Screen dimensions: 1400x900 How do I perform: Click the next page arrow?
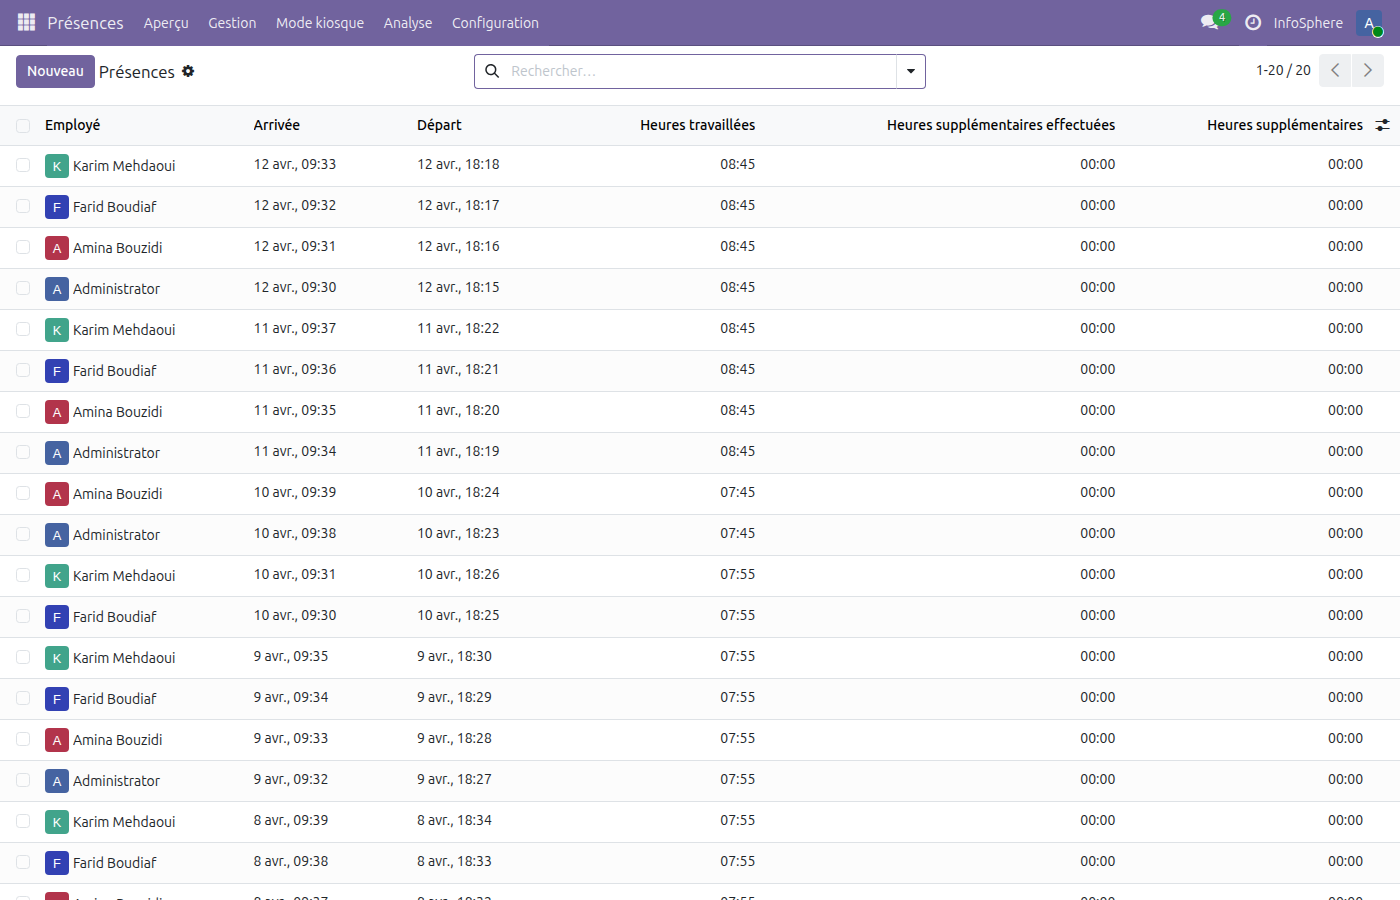(1367, 71)
